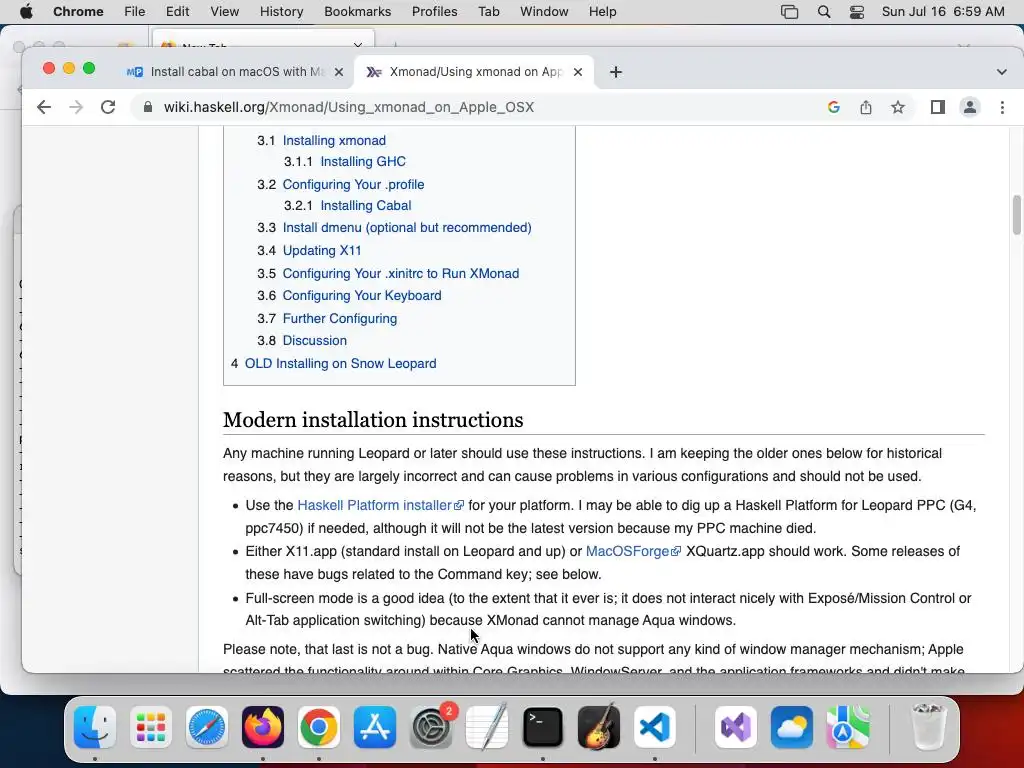The image size is (1024, 768).
Task: Open Chrome three-dot menu
Action: 1002,107
